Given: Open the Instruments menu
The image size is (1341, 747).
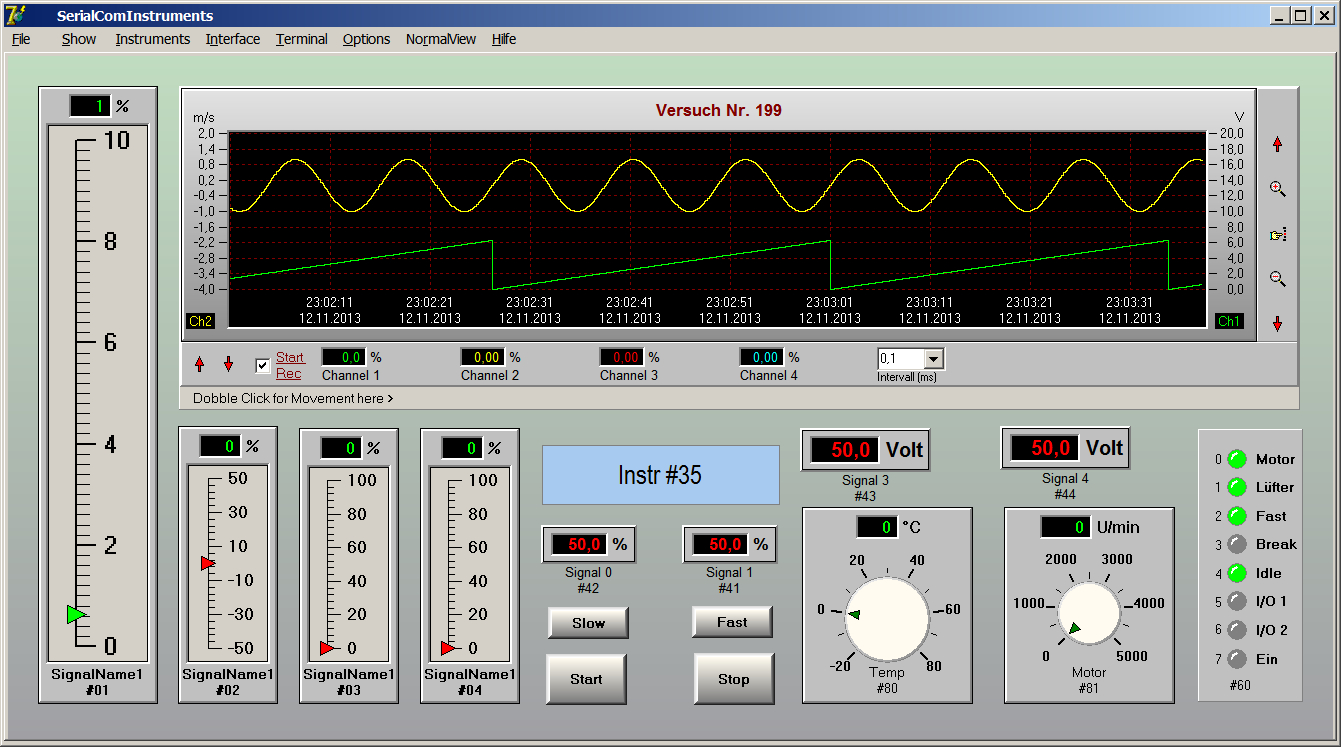Looking at the screenshot, I should coord(152,39).
